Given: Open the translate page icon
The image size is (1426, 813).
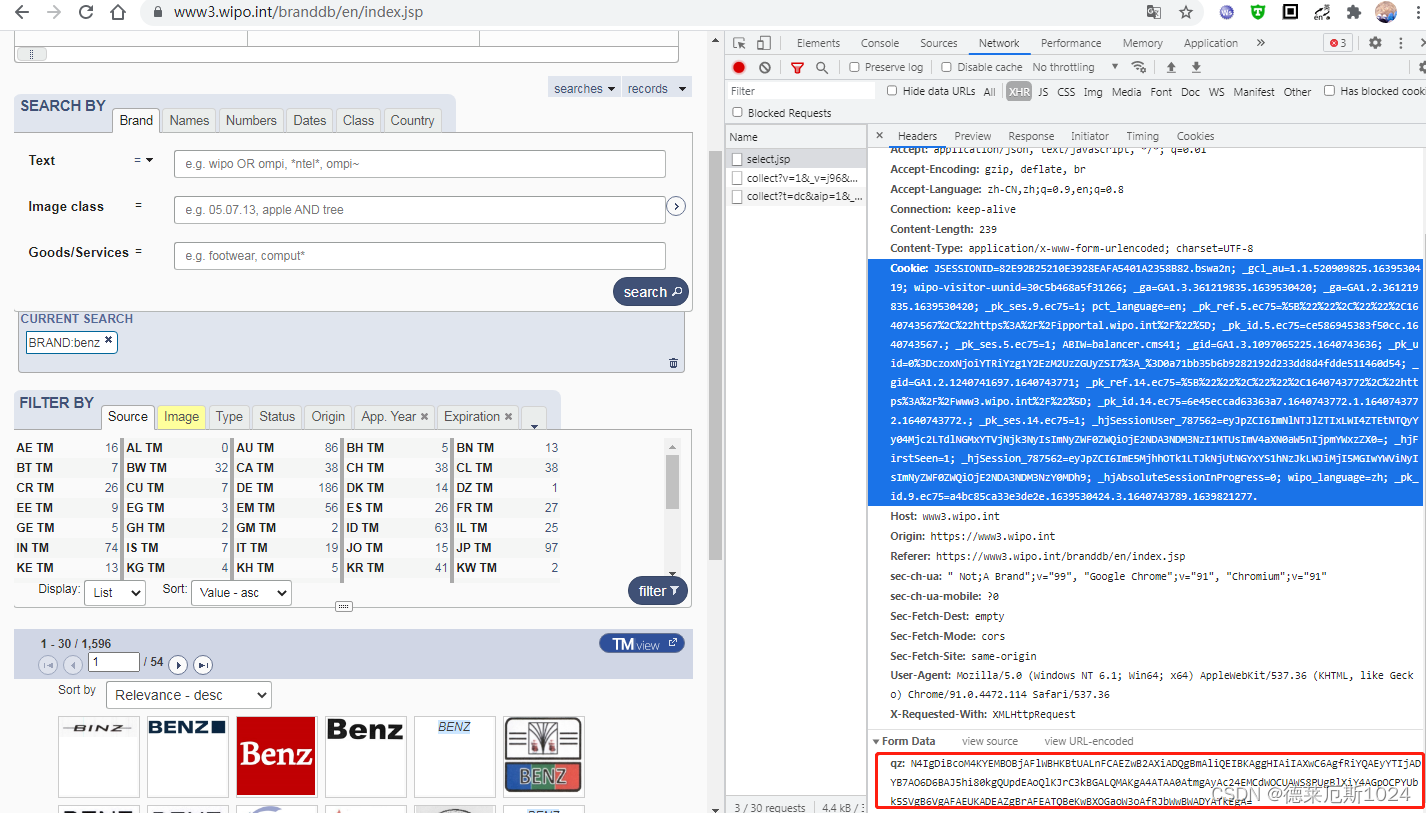Looking at the screenshot, I should click(1154, 12).
